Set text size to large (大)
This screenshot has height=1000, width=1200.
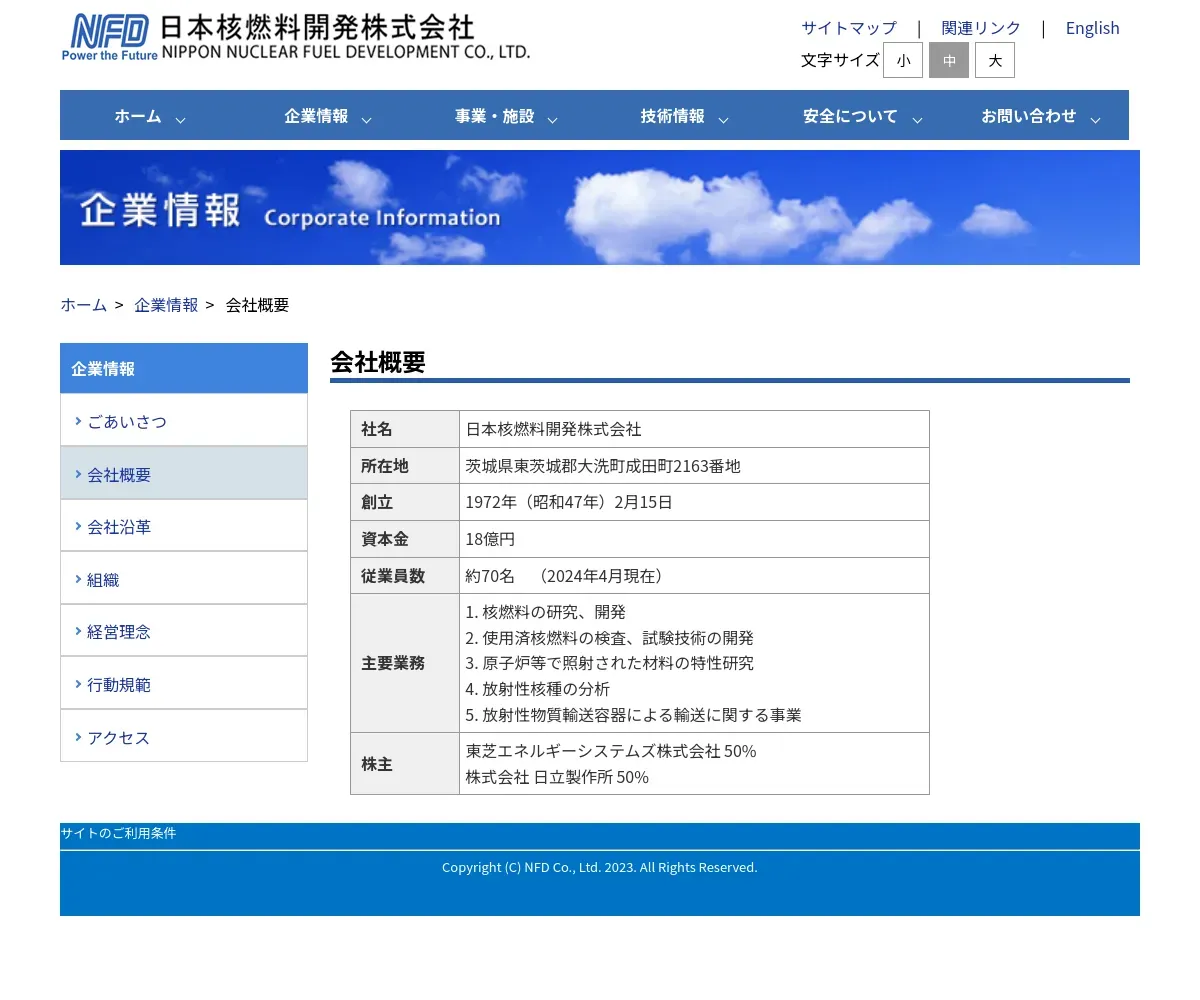[x=995, y=60]
